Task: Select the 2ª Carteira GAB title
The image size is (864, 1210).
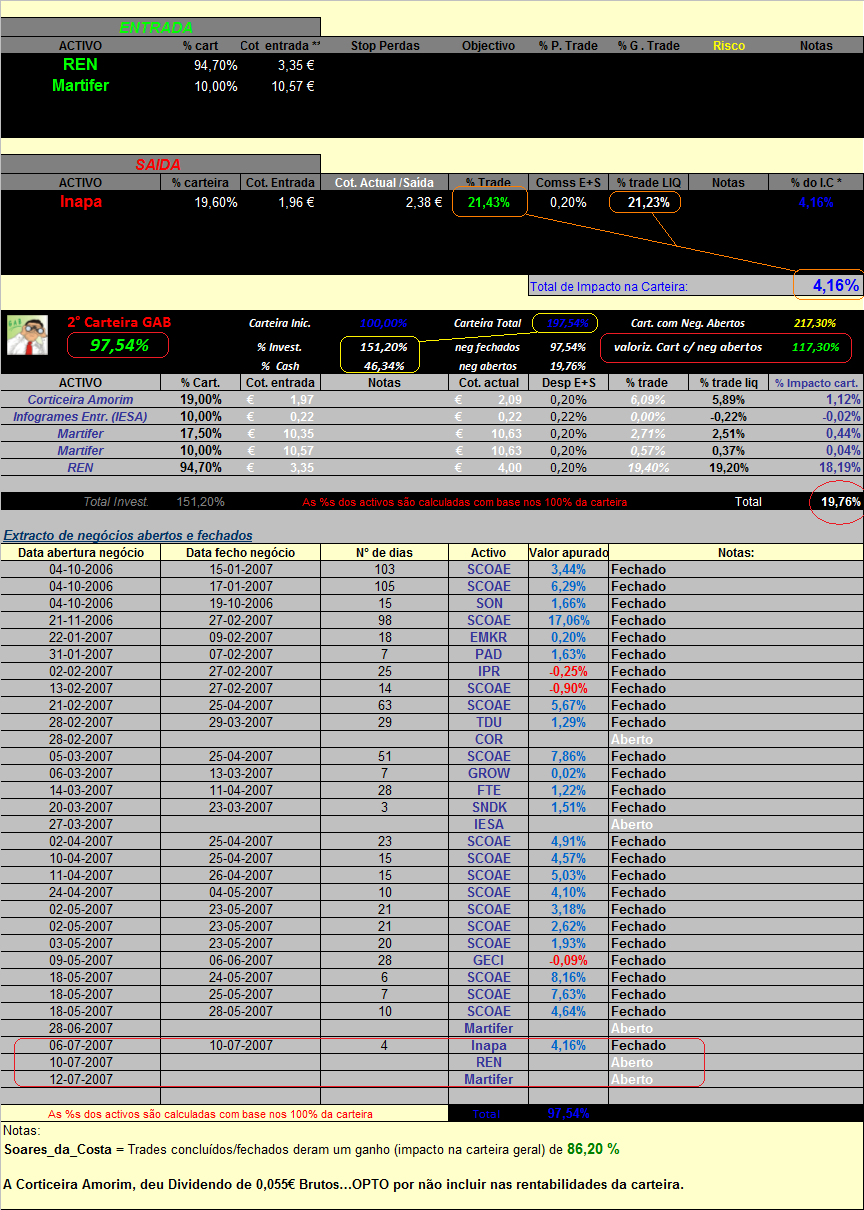Action: pyautogui.click(x=119, y=322)
